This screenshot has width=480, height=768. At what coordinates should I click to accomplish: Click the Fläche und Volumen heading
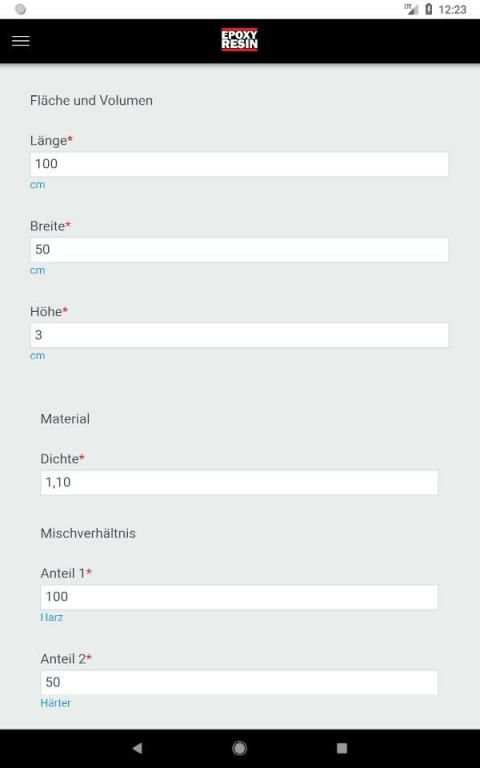click(x=91, y=100)
